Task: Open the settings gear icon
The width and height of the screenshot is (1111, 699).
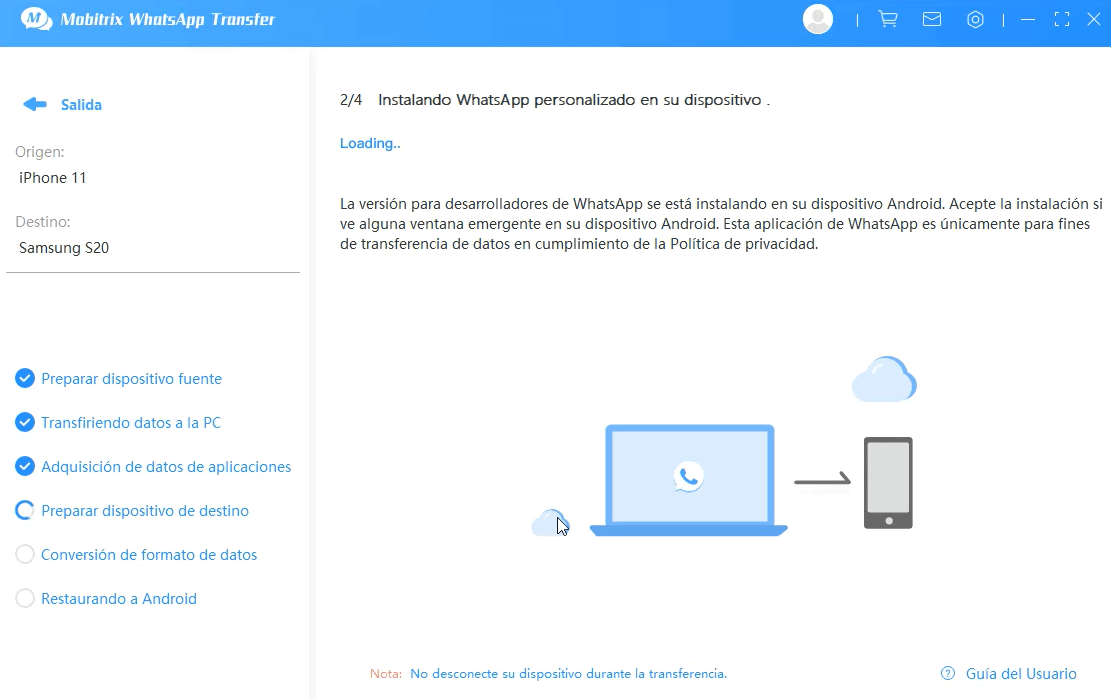Action: (x=976, y=19)
